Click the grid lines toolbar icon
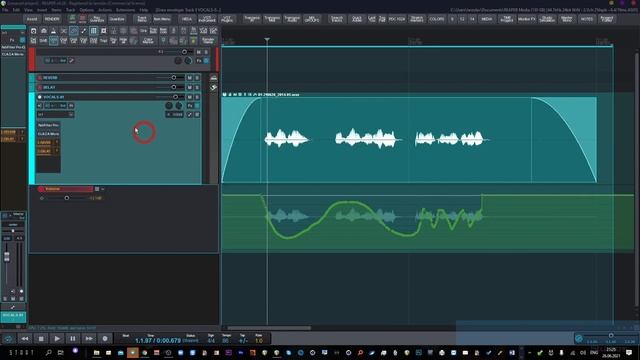640x360 pixels. (x=93, y=31)
